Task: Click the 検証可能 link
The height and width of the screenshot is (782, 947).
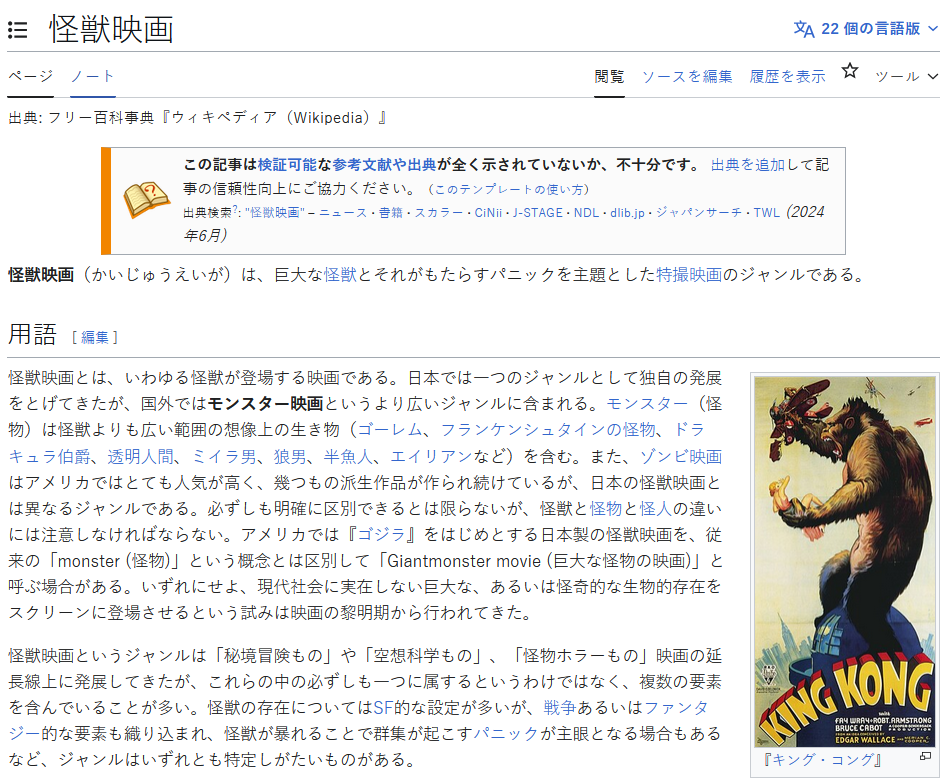Action: [287, 165]
